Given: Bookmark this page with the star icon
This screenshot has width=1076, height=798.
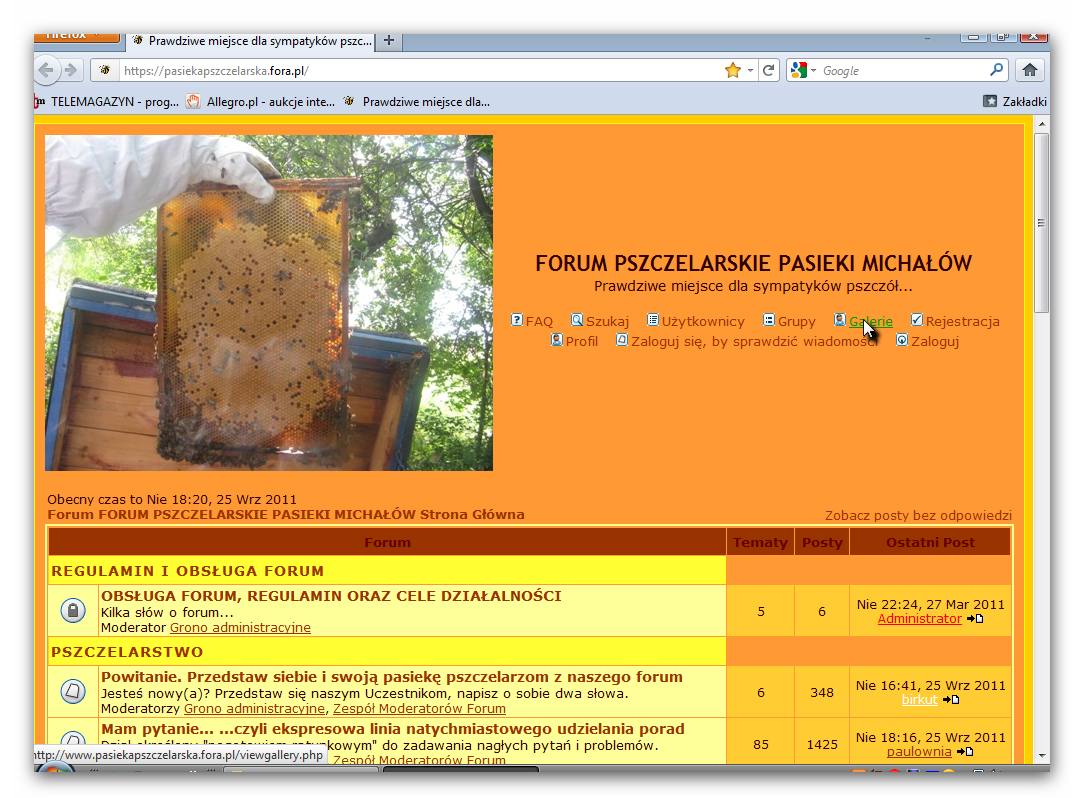Looking at the screenshot, I should [733, 70].
